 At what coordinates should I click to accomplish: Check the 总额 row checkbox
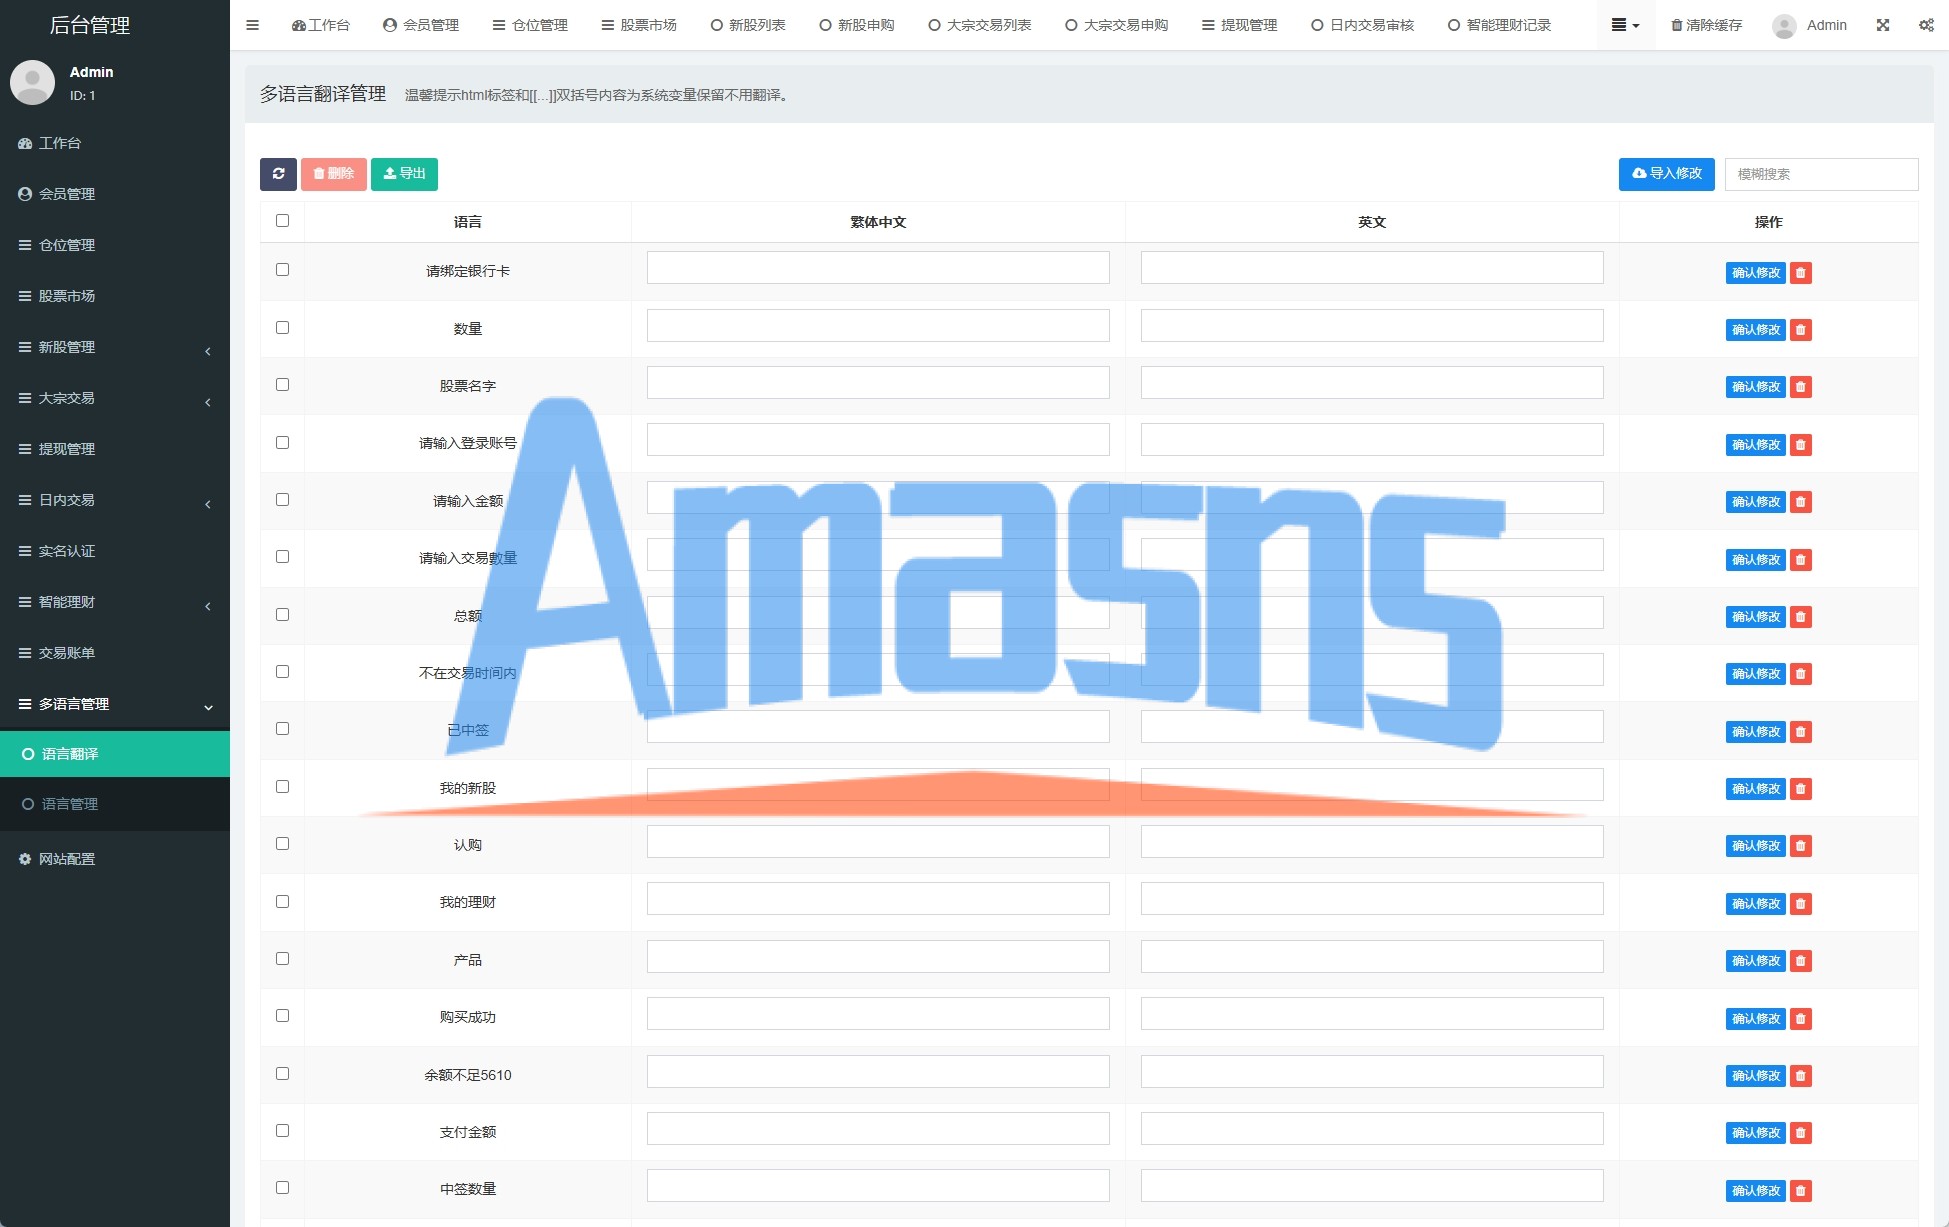point(283,615)
